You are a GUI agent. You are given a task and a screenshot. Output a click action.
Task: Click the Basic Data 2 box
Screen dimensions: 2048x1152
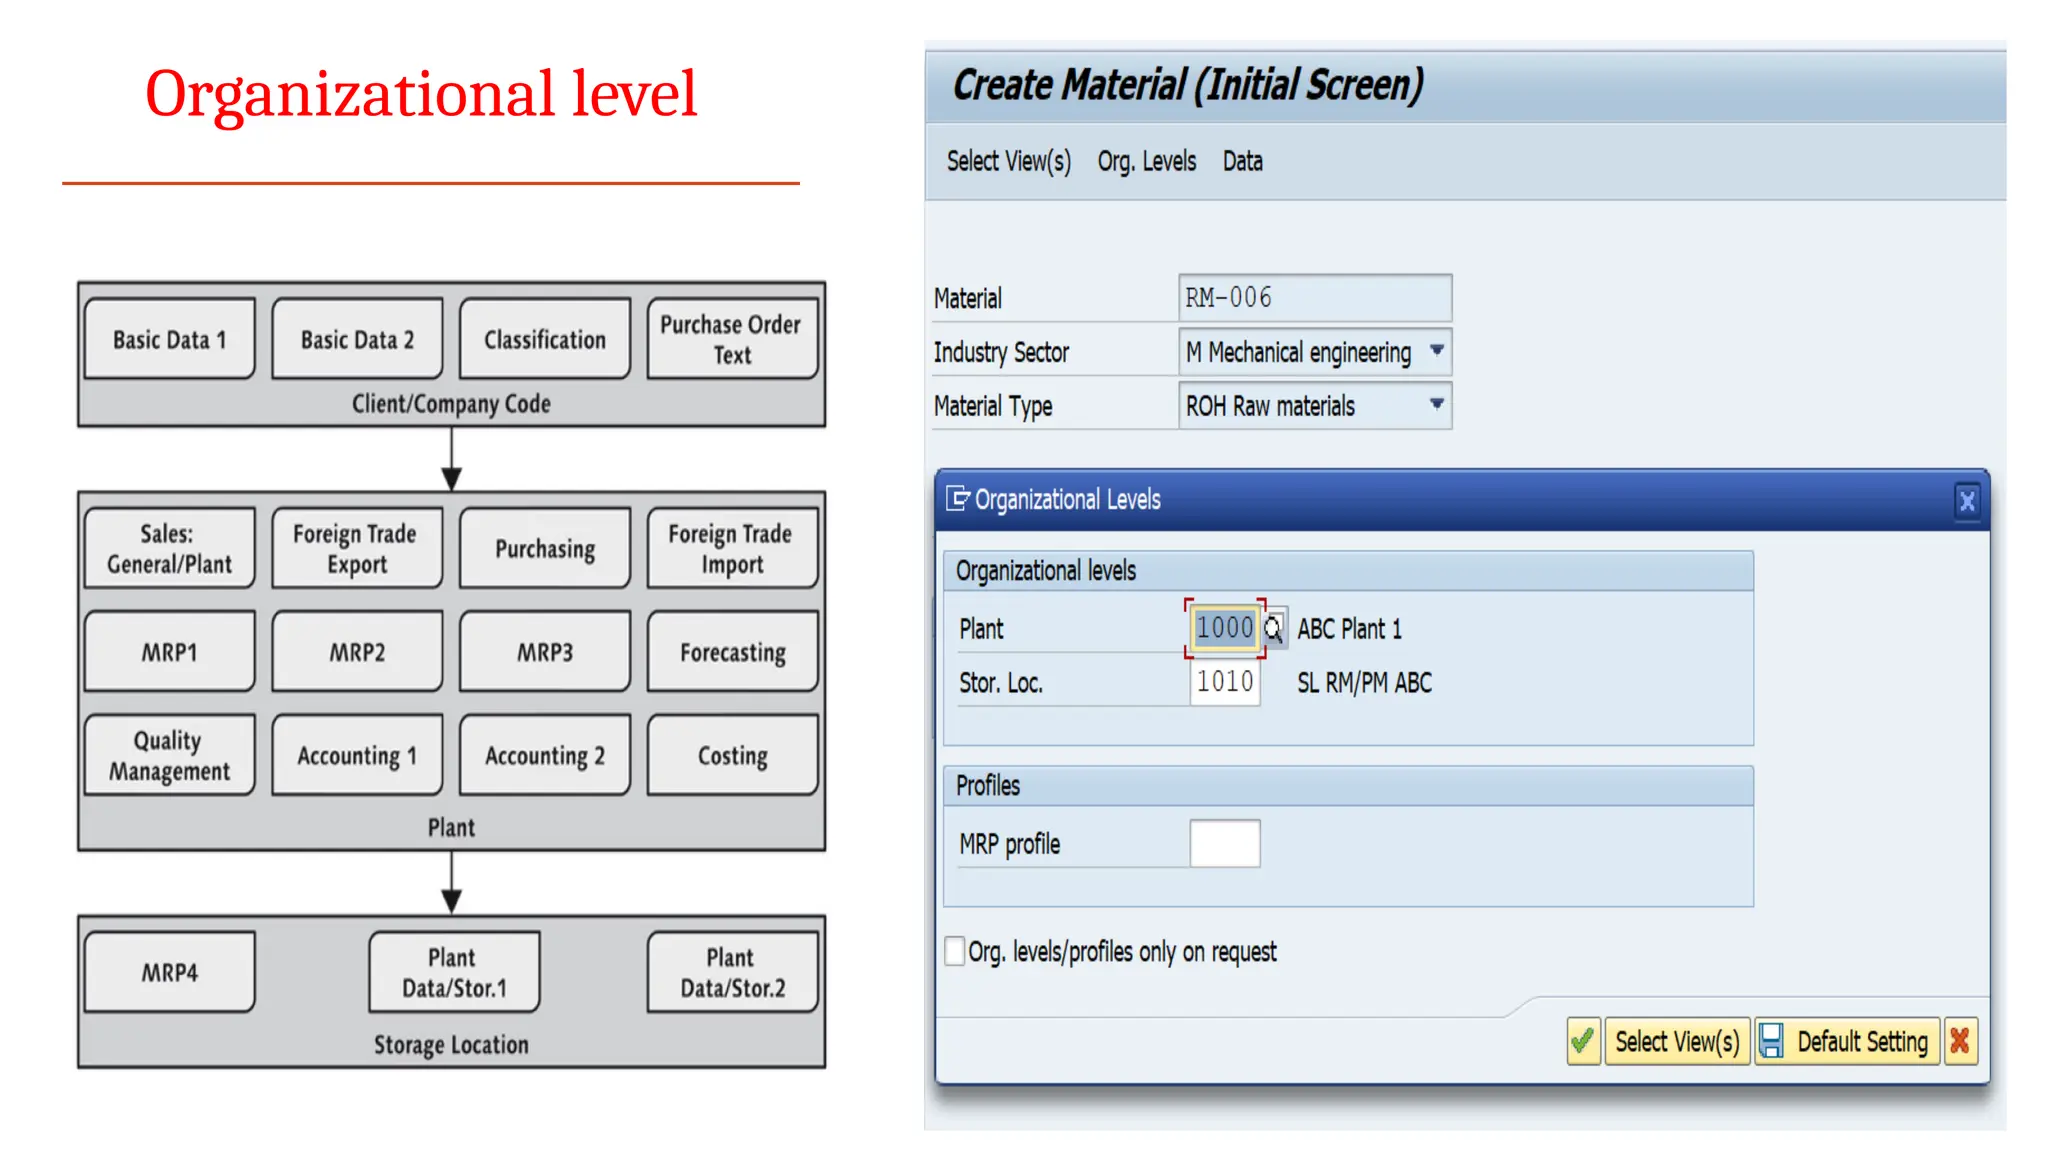(357, 339)
